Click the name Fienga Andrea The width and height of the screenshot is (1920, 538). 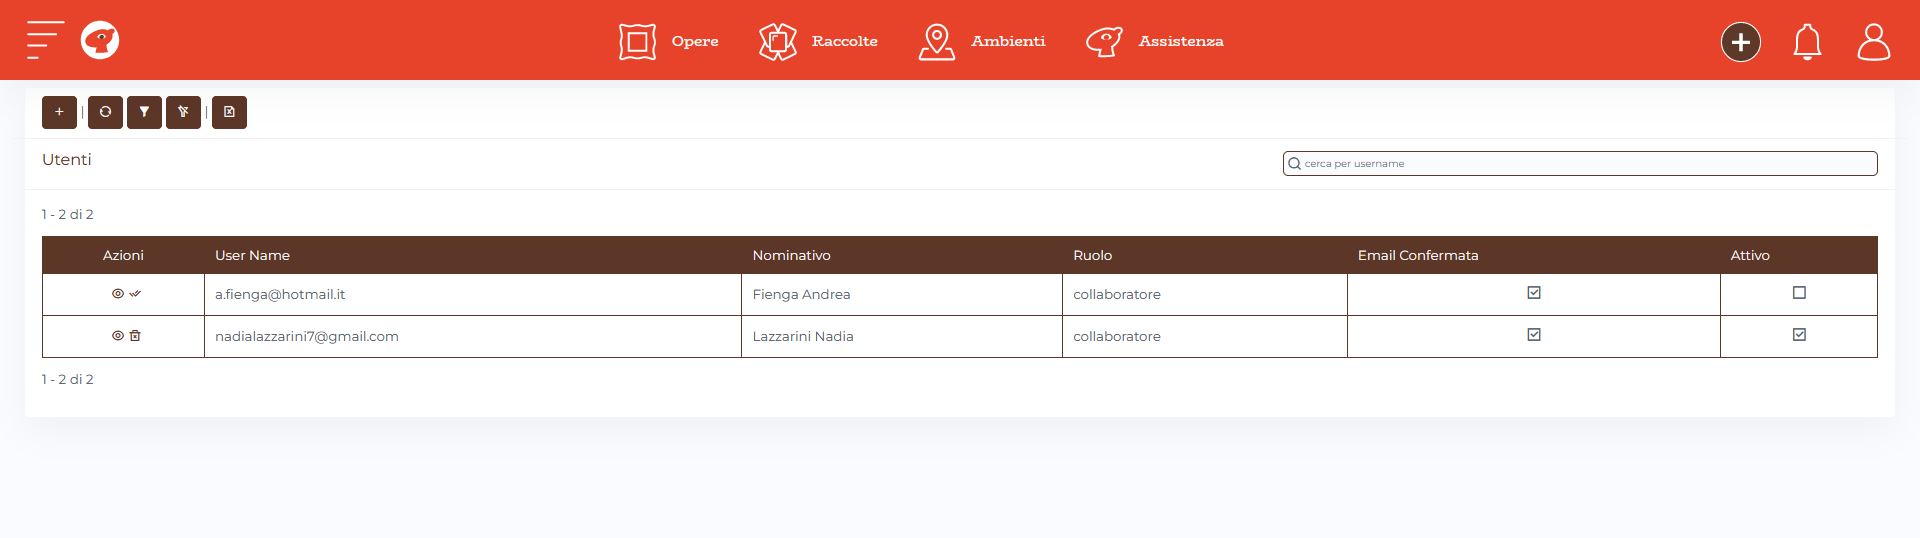coord(801,294)
